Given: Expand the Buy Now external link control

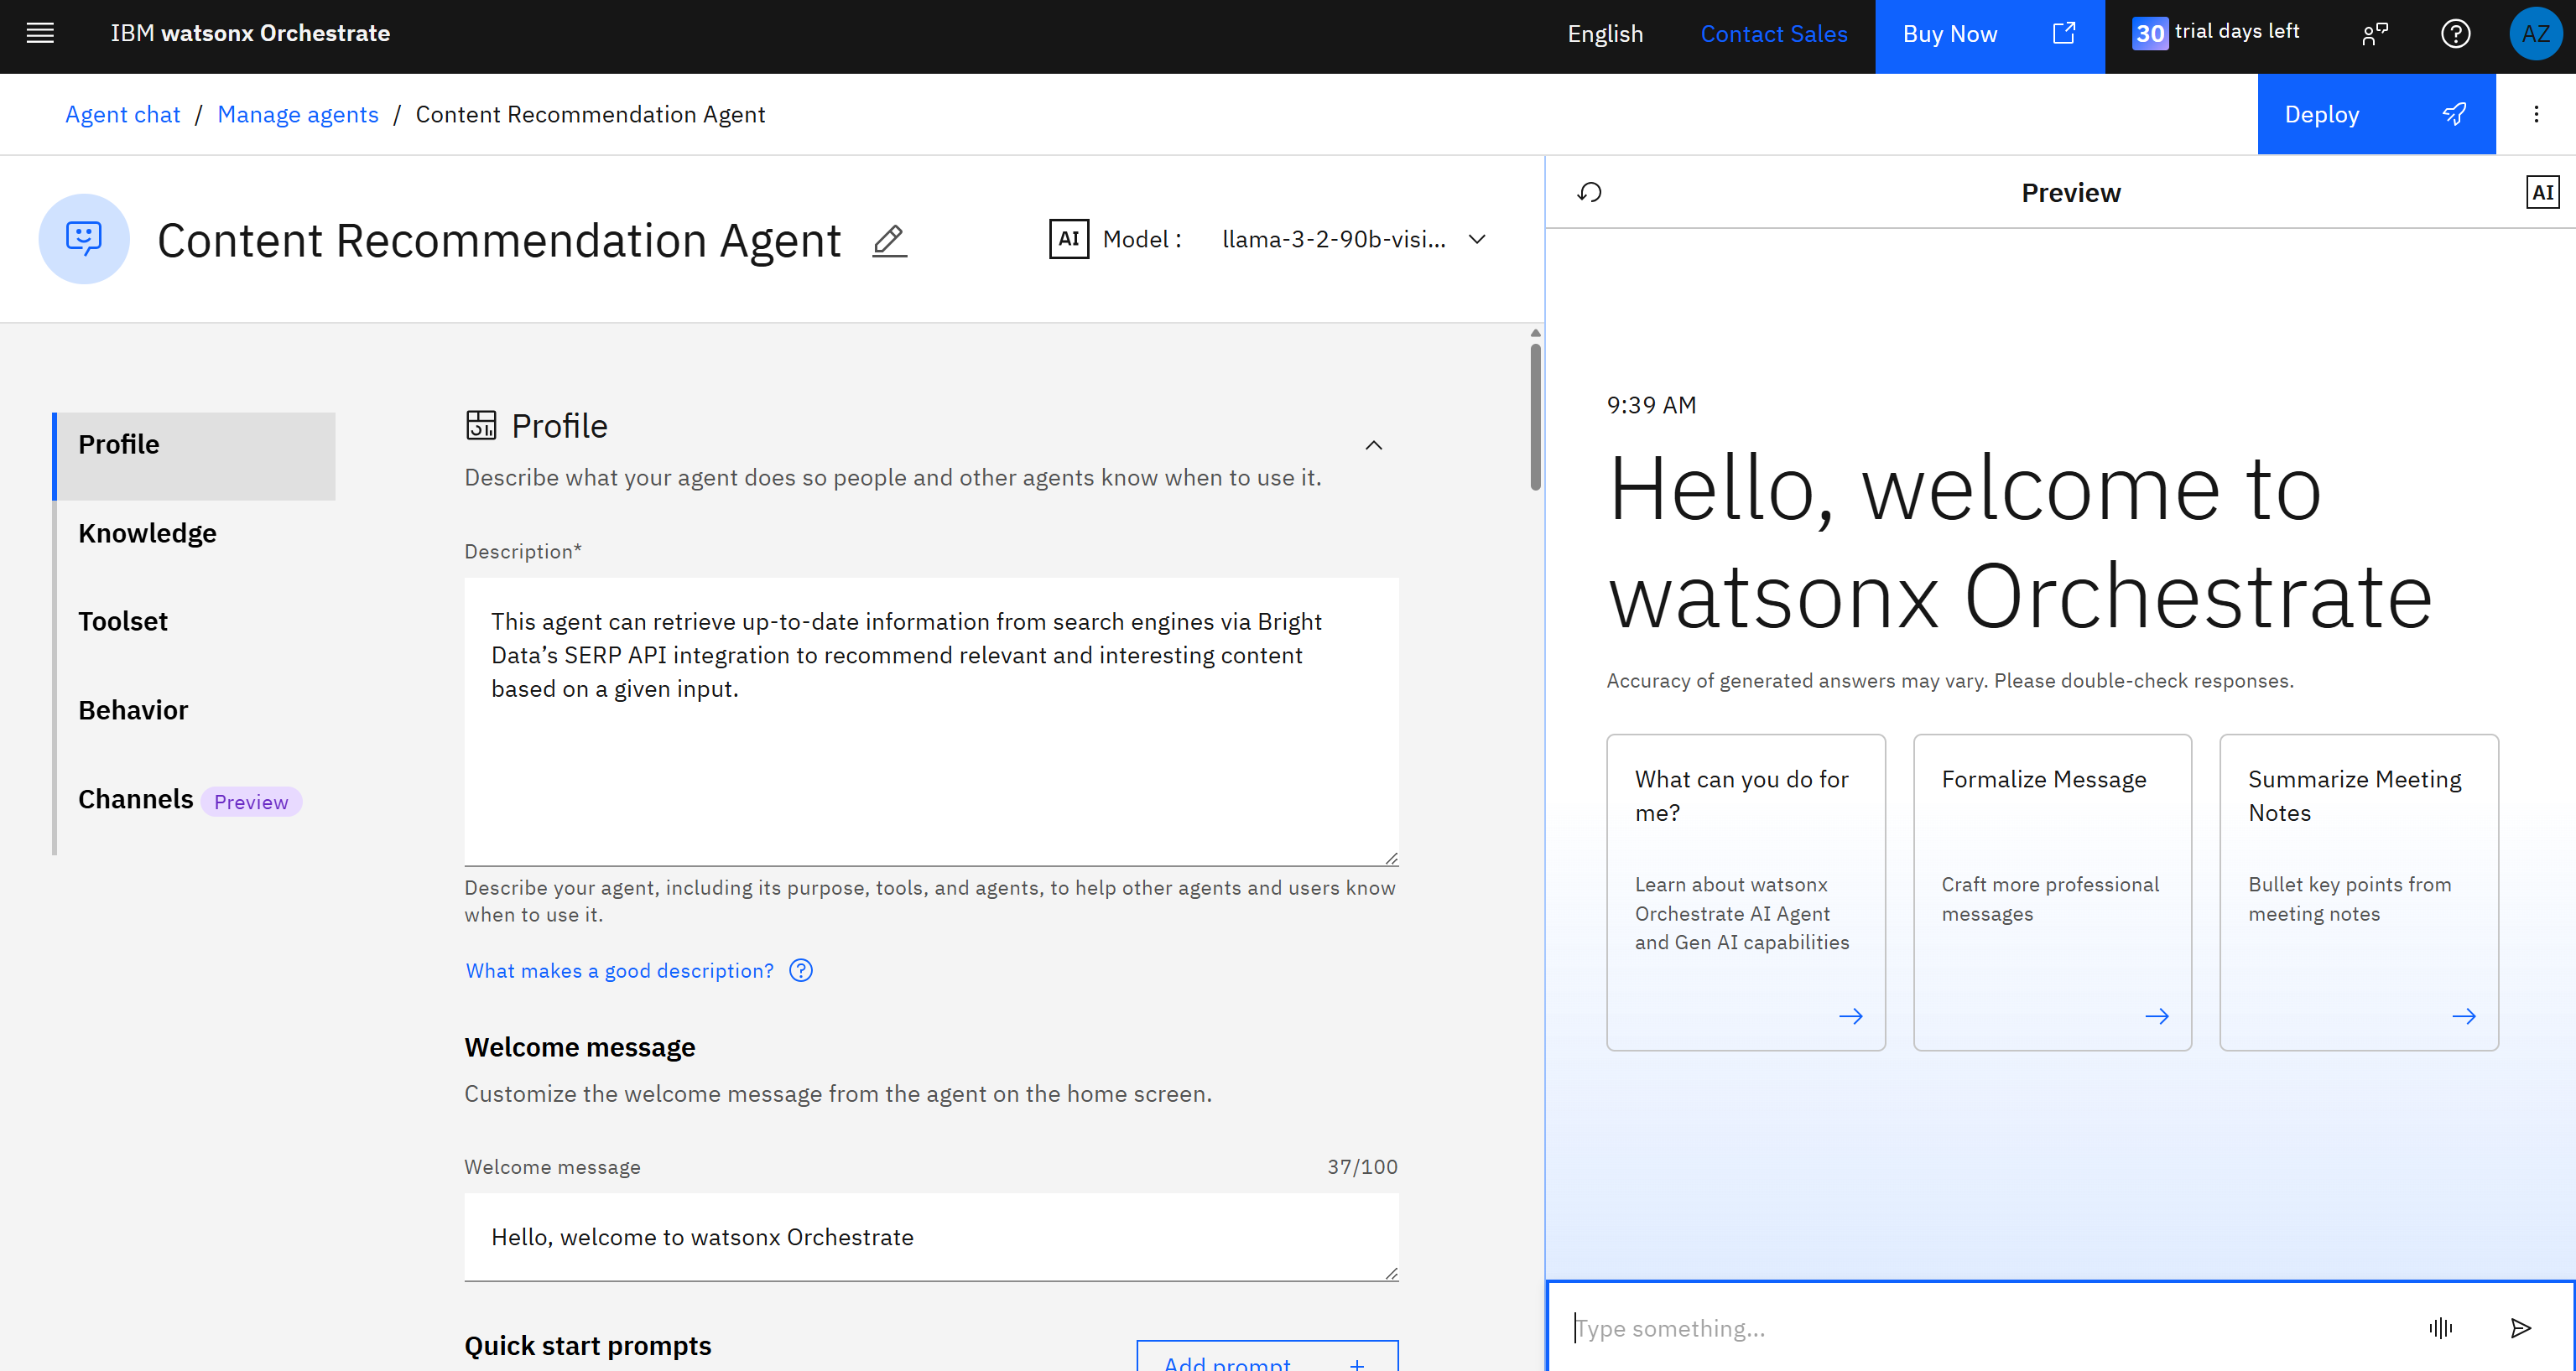Looking at the screenshot, I should (2064, 33).
